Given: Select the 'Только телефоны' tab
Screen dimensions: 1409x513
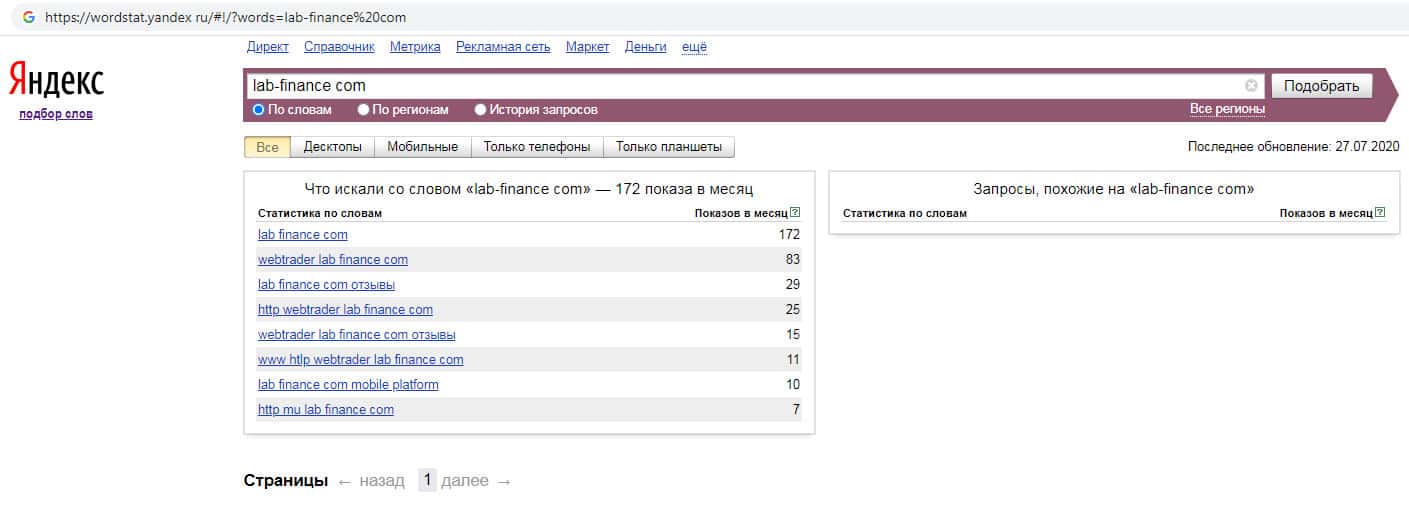Looking at the screenshot, I should pos(537,147).
